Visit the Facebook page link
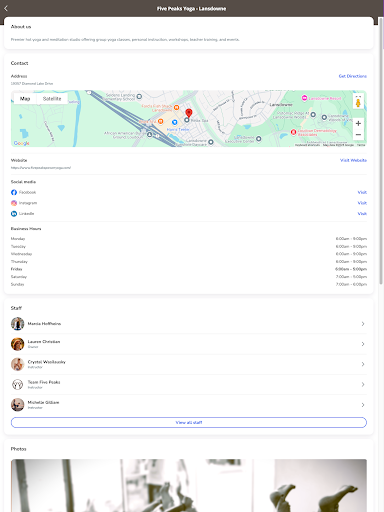 [362, 192]
